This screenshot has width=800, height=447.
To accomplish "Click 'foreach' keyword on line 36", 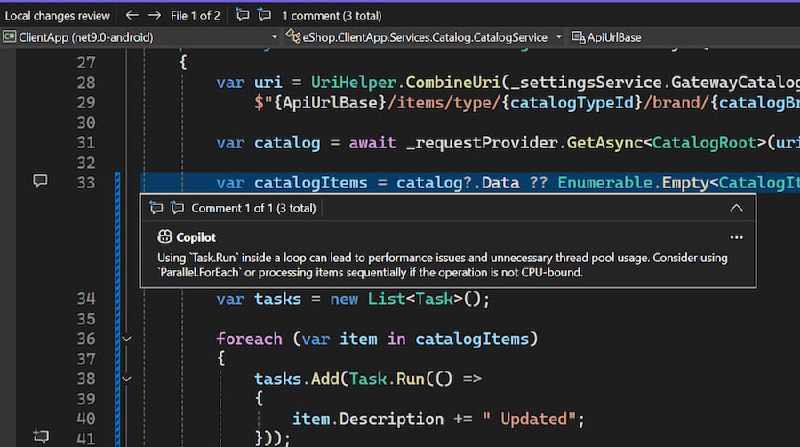I will click(x=249, y=339).
